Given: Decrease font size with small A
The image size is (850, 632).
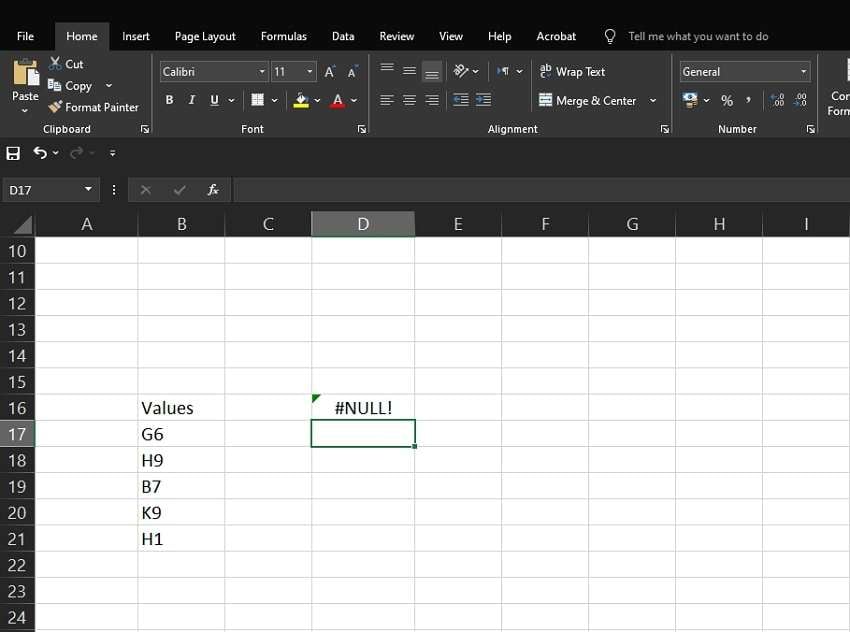Looking at the screenshot, I should [x=352, y=72].
